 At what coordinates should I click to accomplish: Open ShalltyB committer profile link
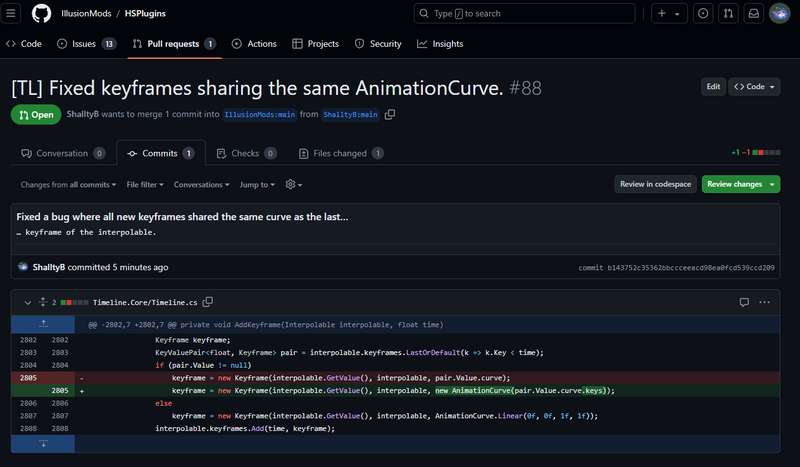[48, 267]
